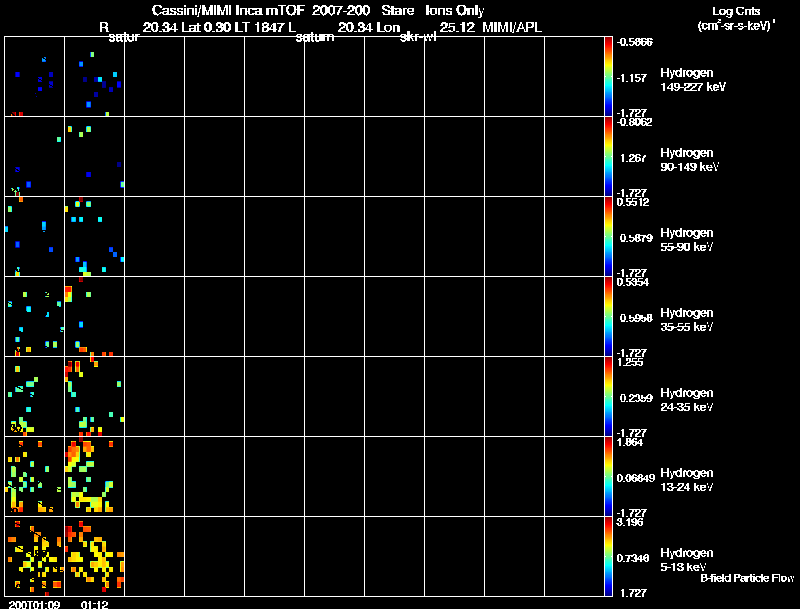Image resolution: width=800 pixels, height=609 pixels.
Task: Open the Hydrogen 90-149 keV first panel
Action: click(35, 157)
